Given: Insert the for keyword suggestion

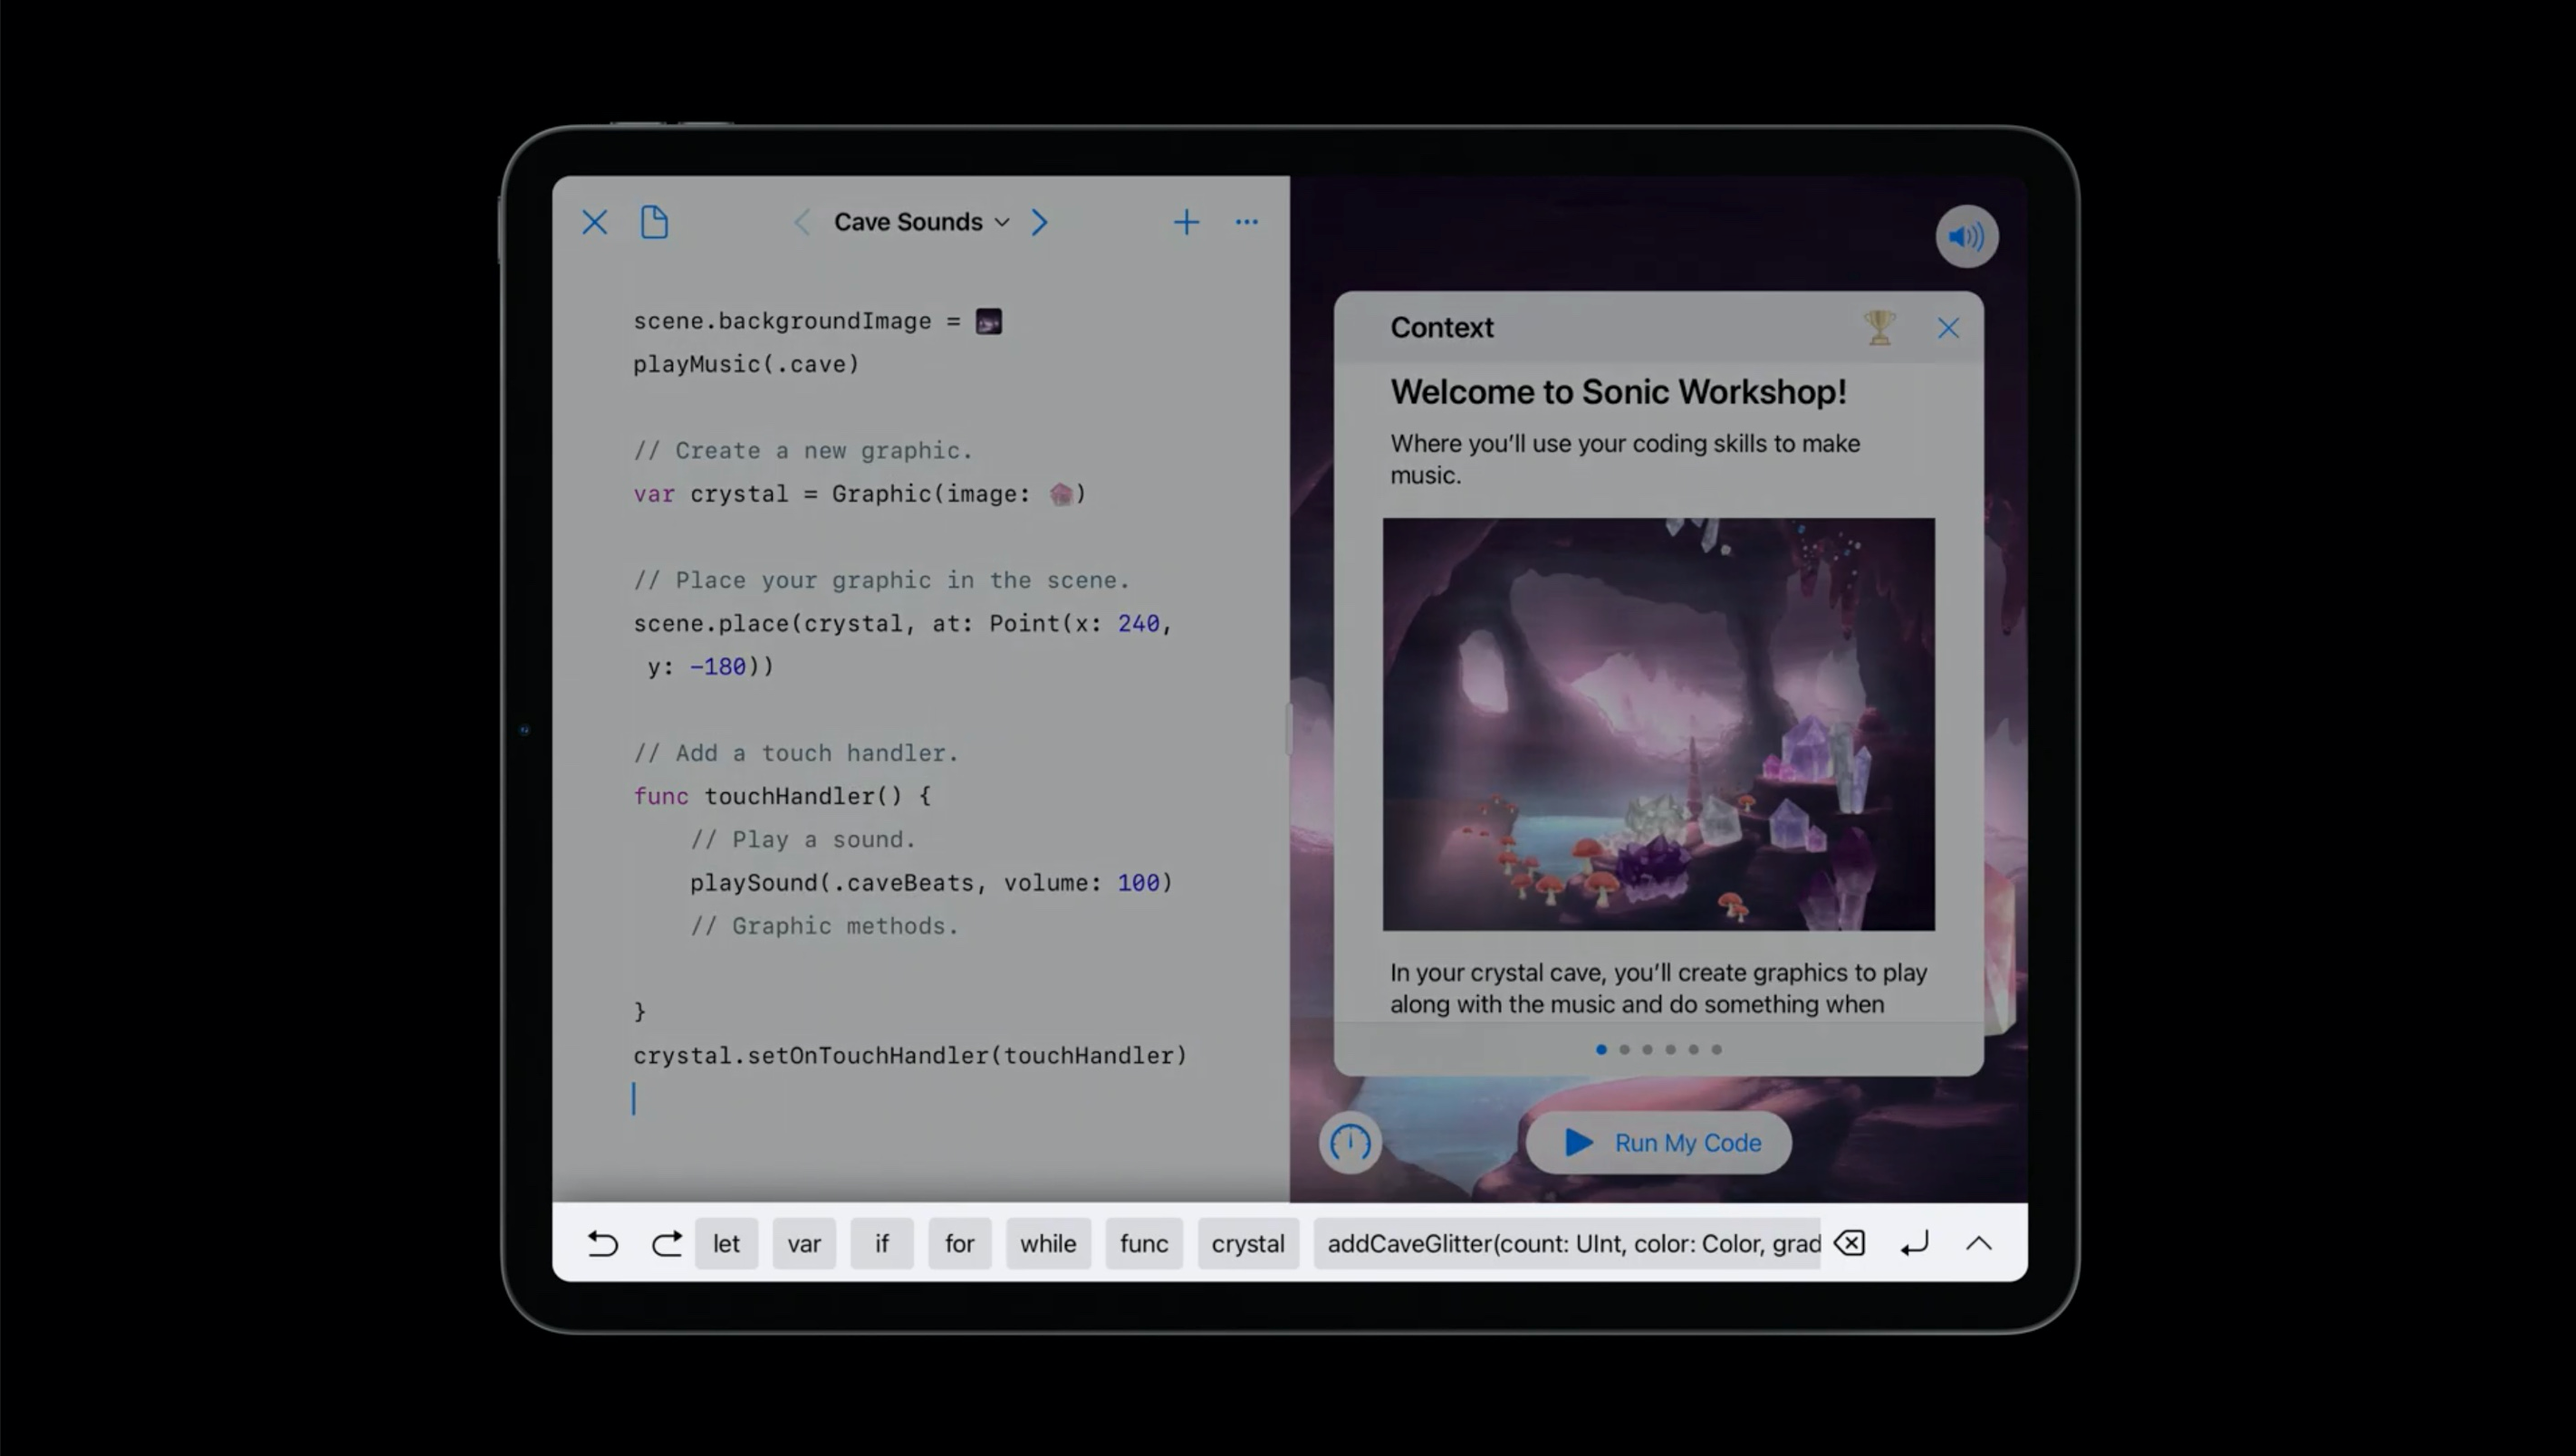Looking at the screenshot, I should [x=959, y=1243].
